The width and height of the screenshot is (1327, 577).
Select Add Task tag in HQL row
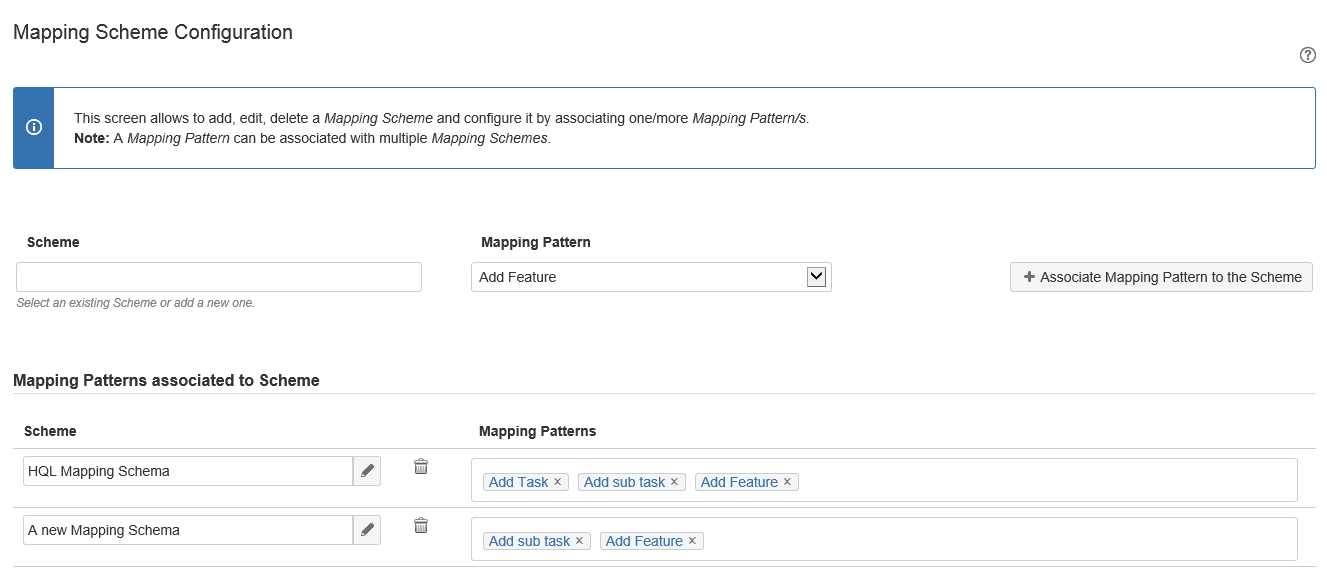pyautogui.click(x=518, y=482)
